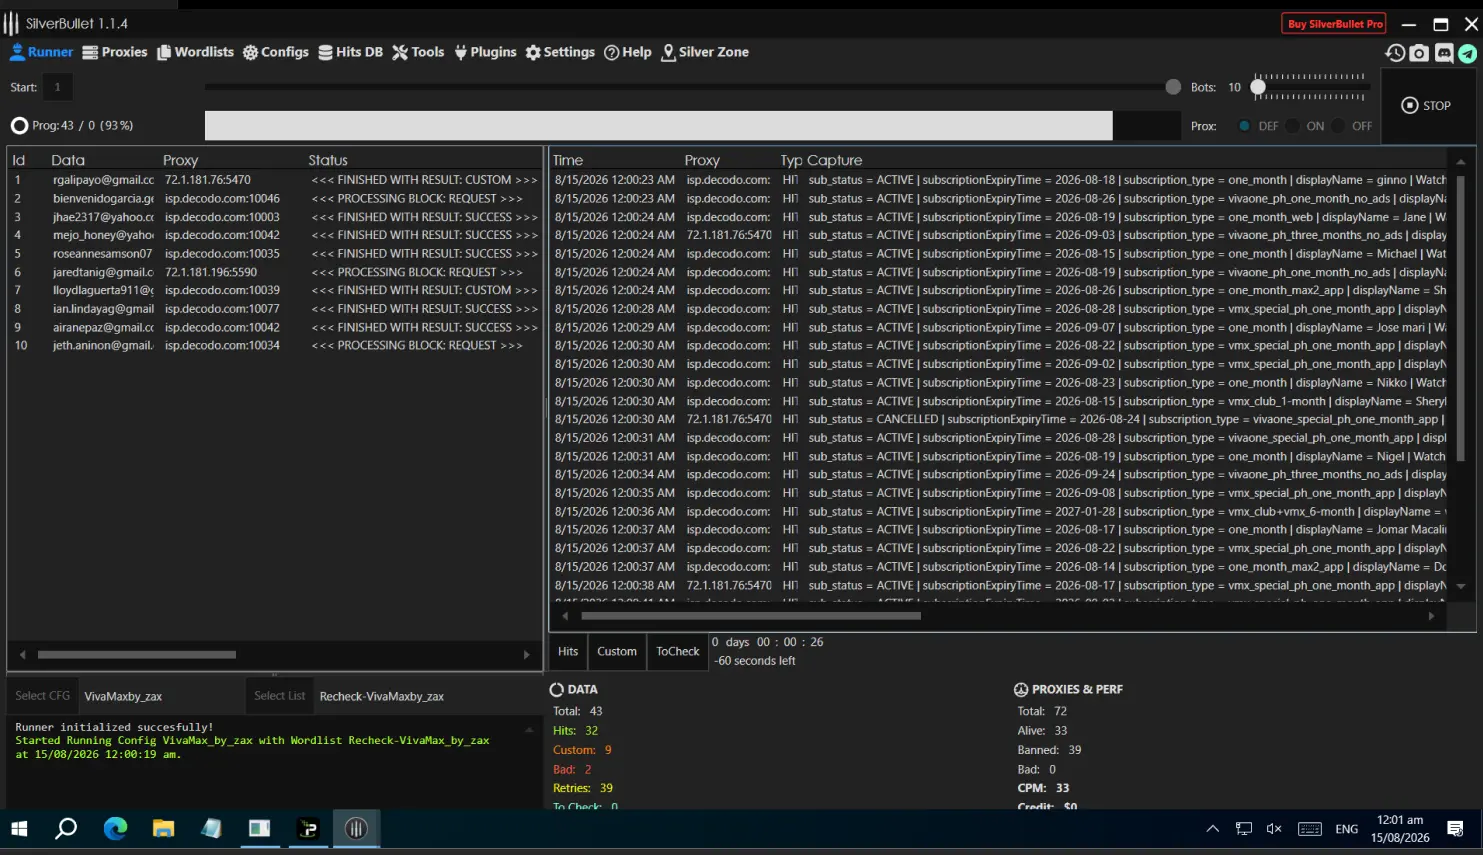This screenshot has width=1483, height=855.
Task: Open the Discord icon link
Action: click(x=1444, y=53)
